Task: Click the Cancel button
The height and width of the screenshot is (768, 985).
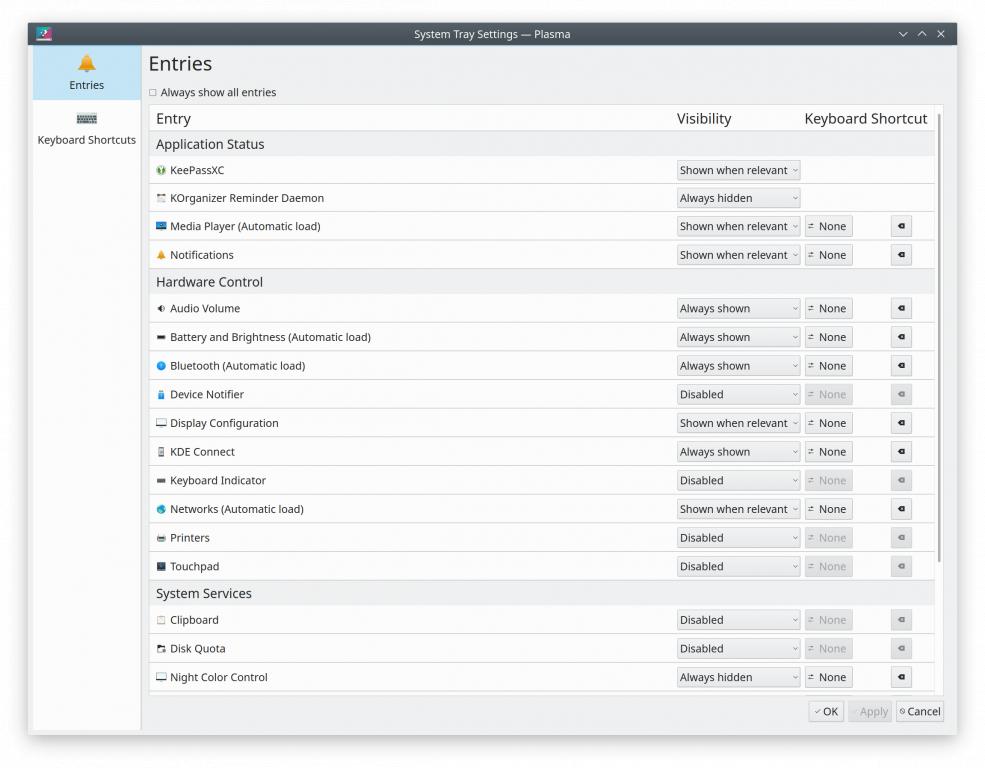Action: point(919,712)
